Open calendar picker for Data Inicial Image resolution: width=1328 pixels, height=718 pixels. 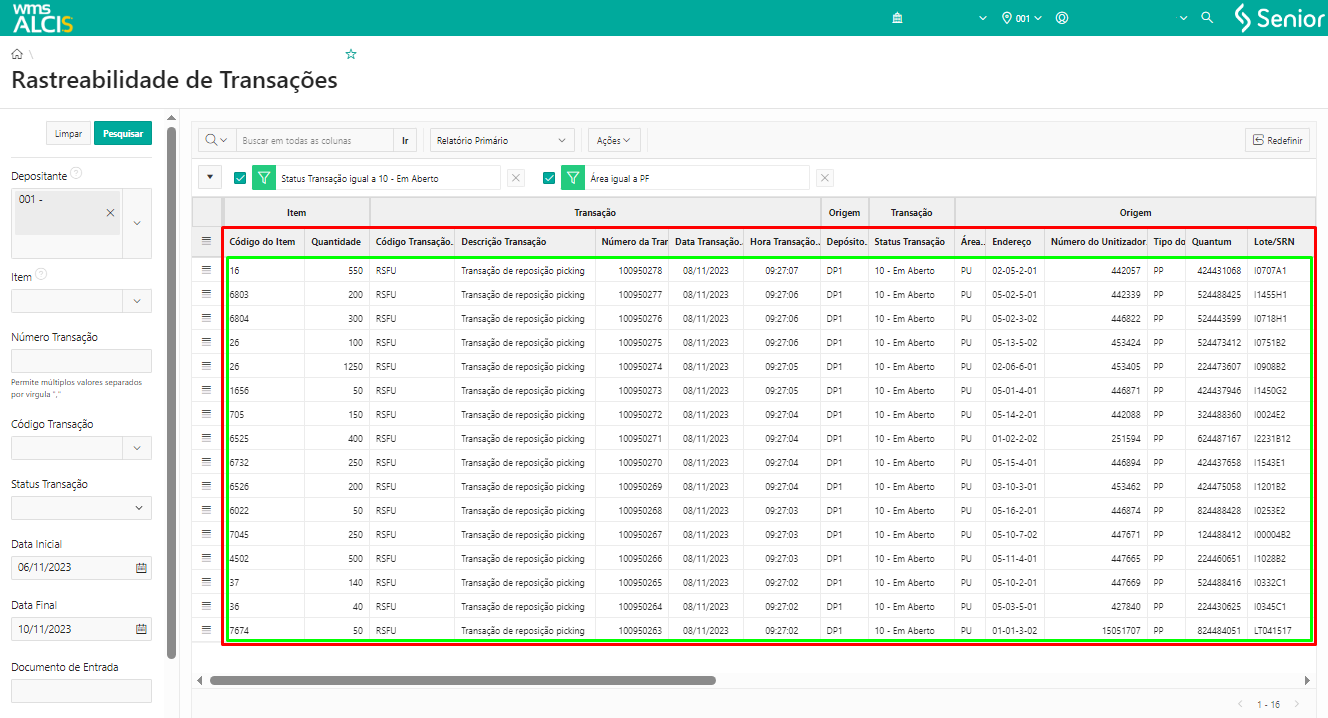point(141,568)
